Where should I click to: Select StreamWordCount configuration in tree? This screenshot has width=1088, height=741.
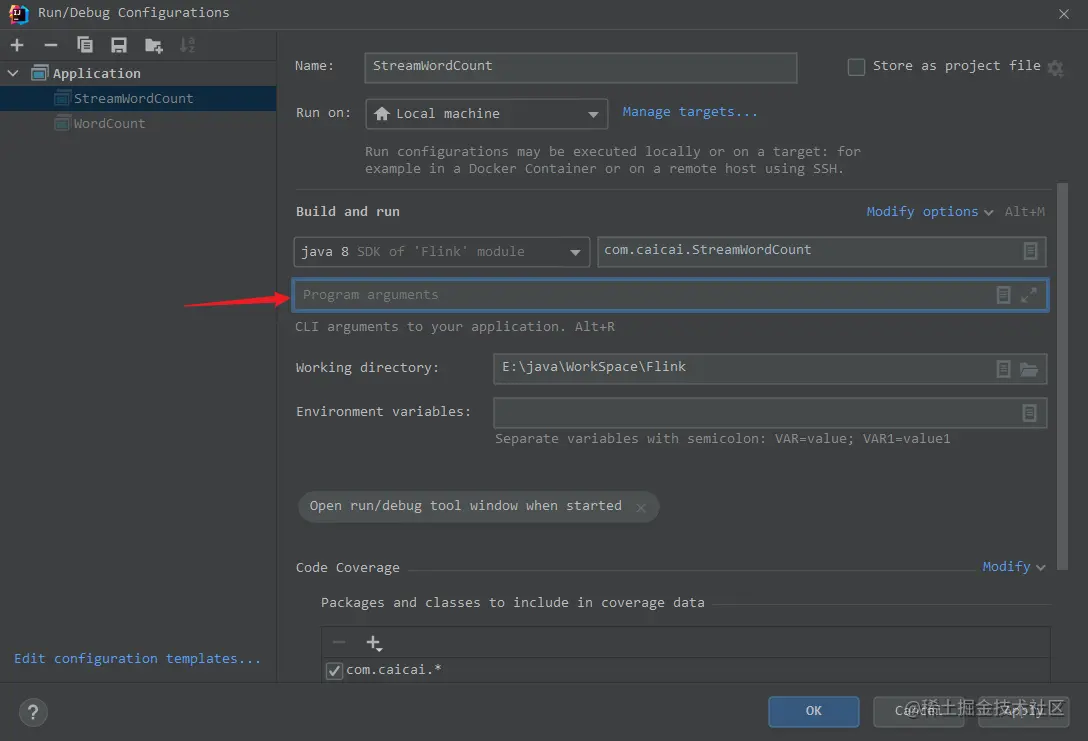tap(137, 99)
